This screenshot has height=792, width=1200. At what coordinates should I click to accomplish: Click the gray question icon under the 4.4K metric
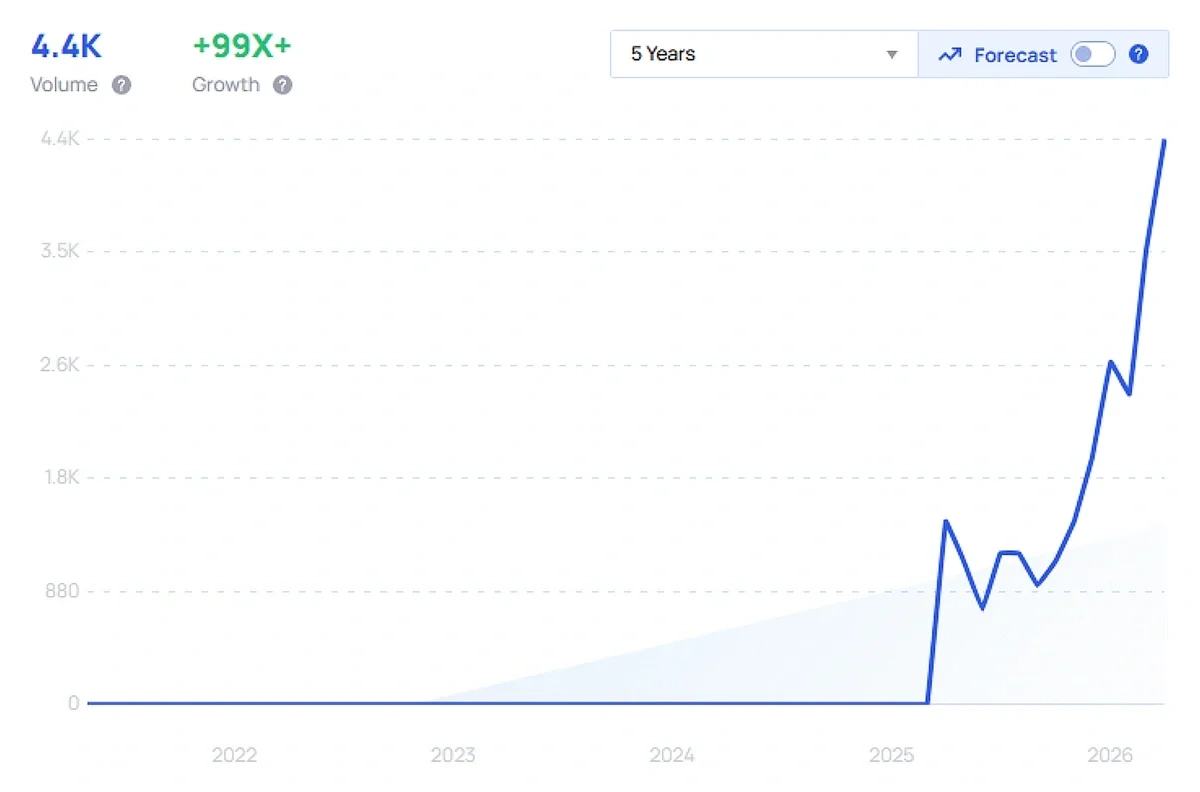121,85
